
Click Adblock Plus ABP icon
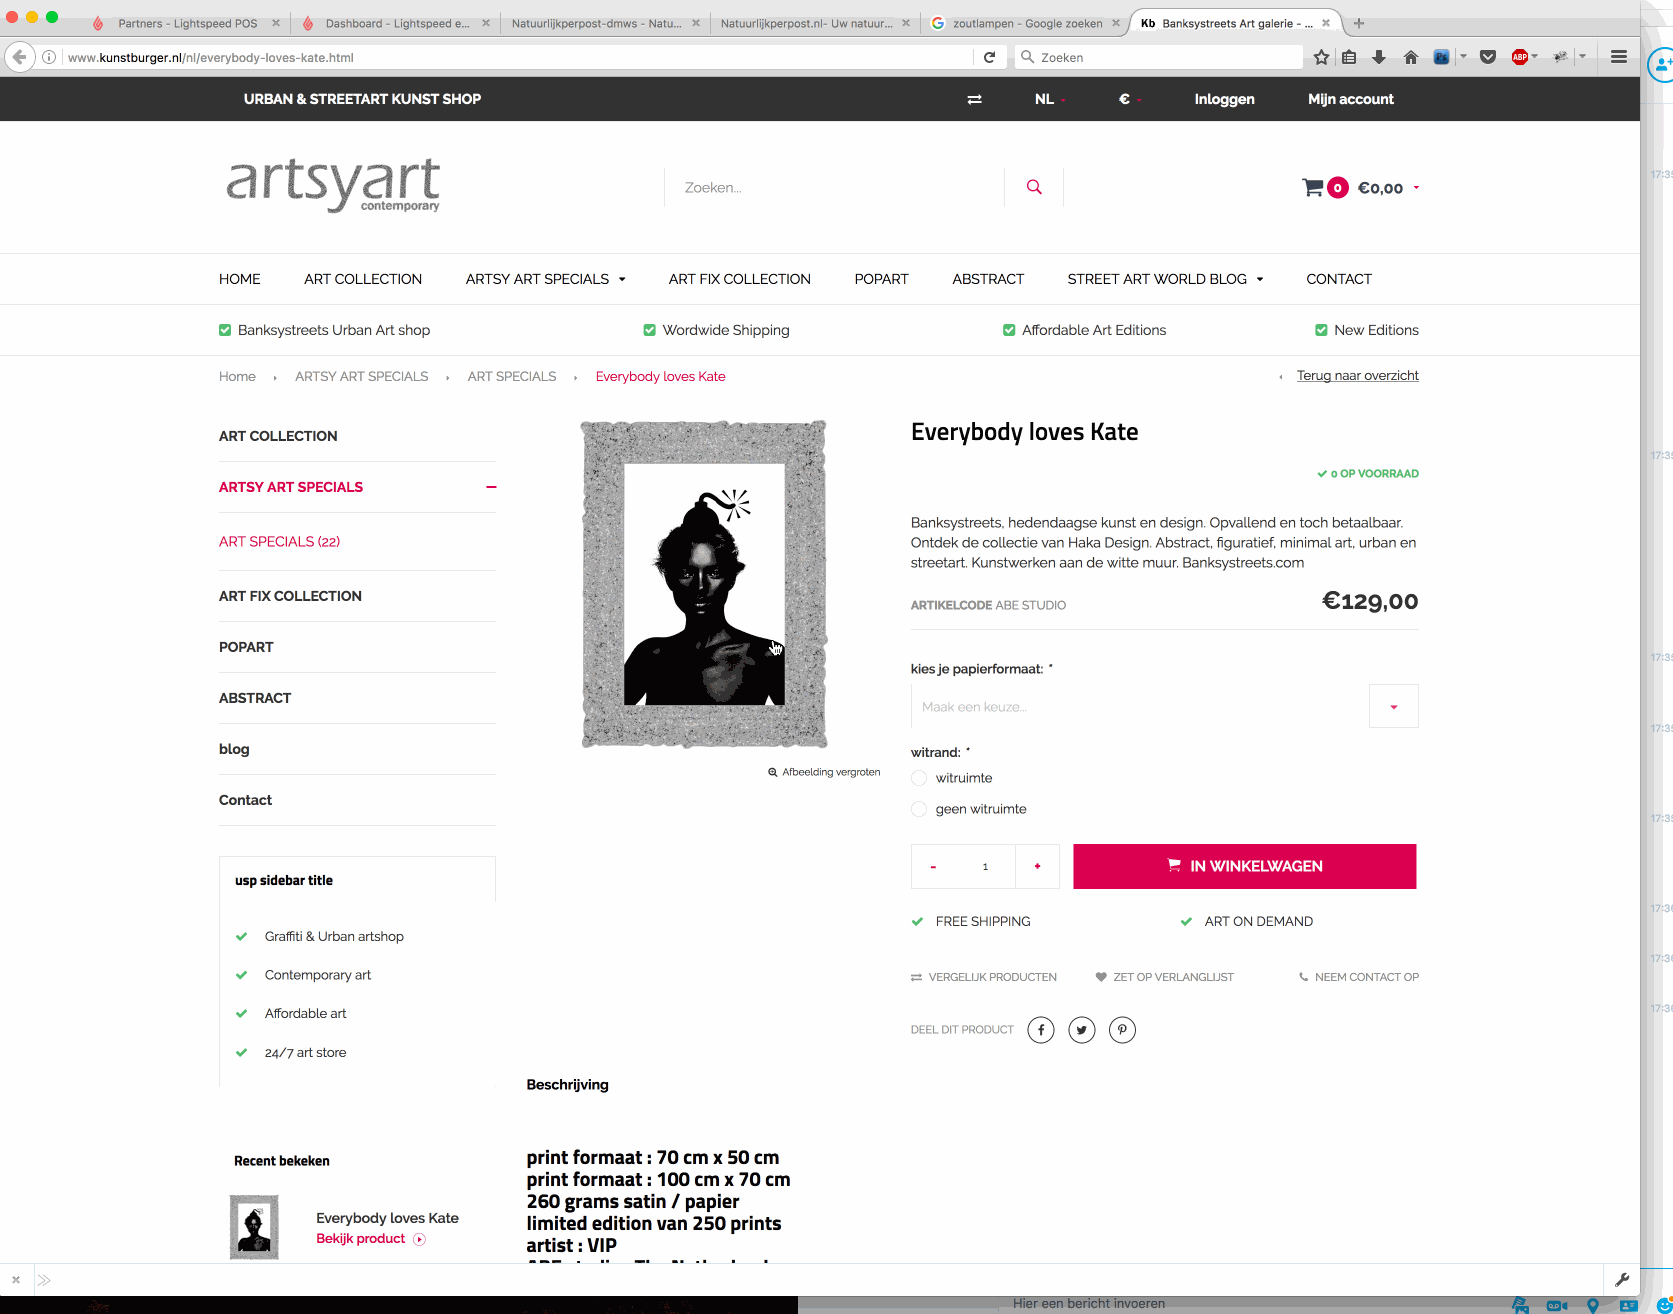[1520, 57]
